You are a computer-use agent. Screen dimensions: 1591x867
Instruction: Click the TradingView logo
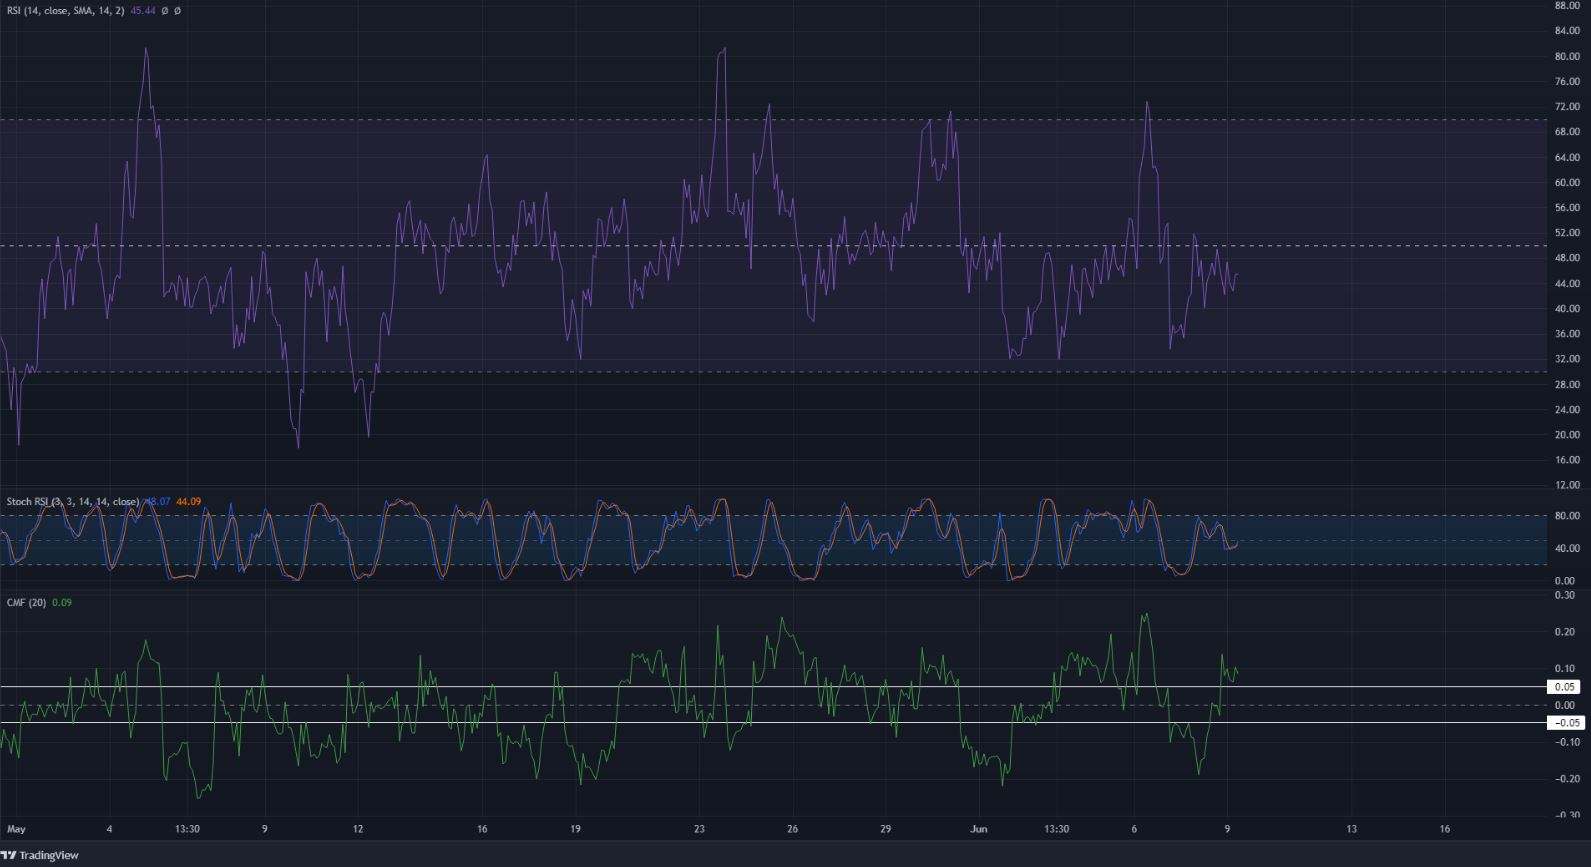pos(40,855)
